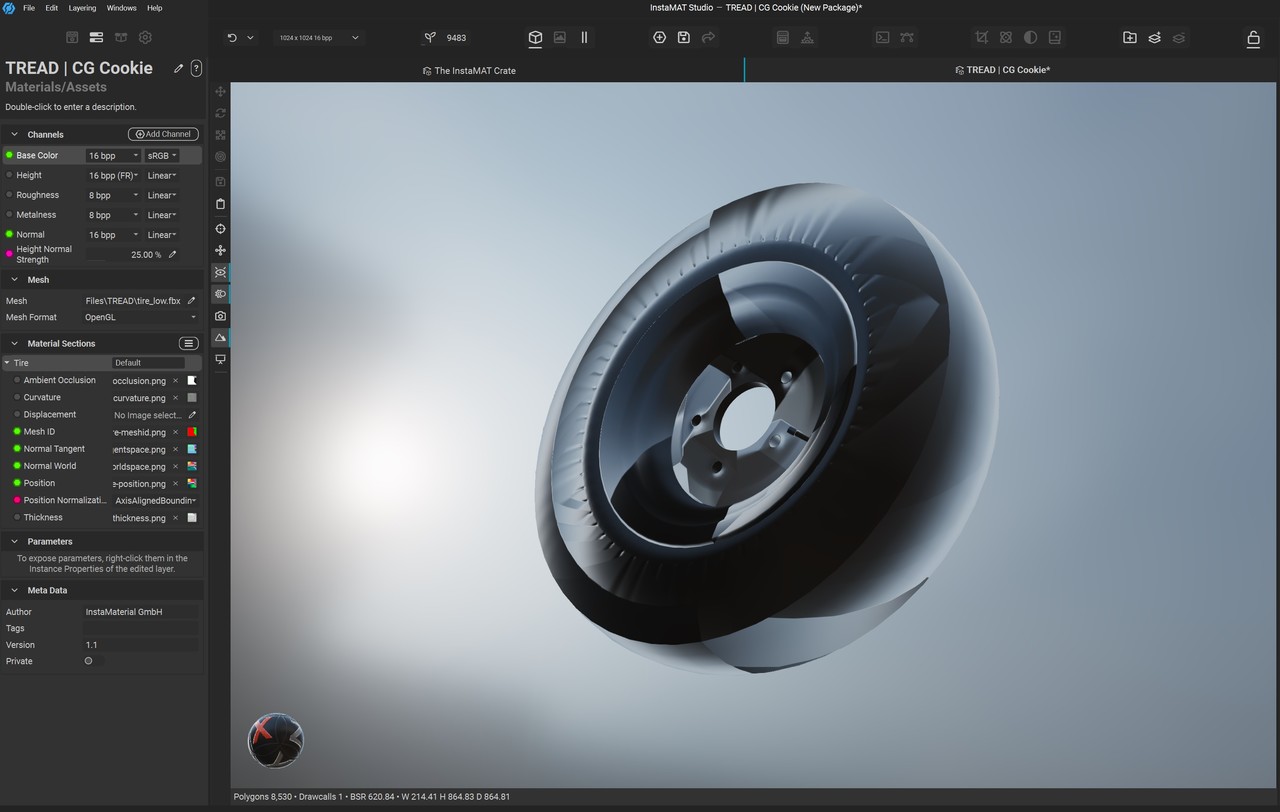Viewport: 1280px width, 812px height.
Task: Enable the Height channel indicator
Action: pyautogui.click(x=9, y=175)
